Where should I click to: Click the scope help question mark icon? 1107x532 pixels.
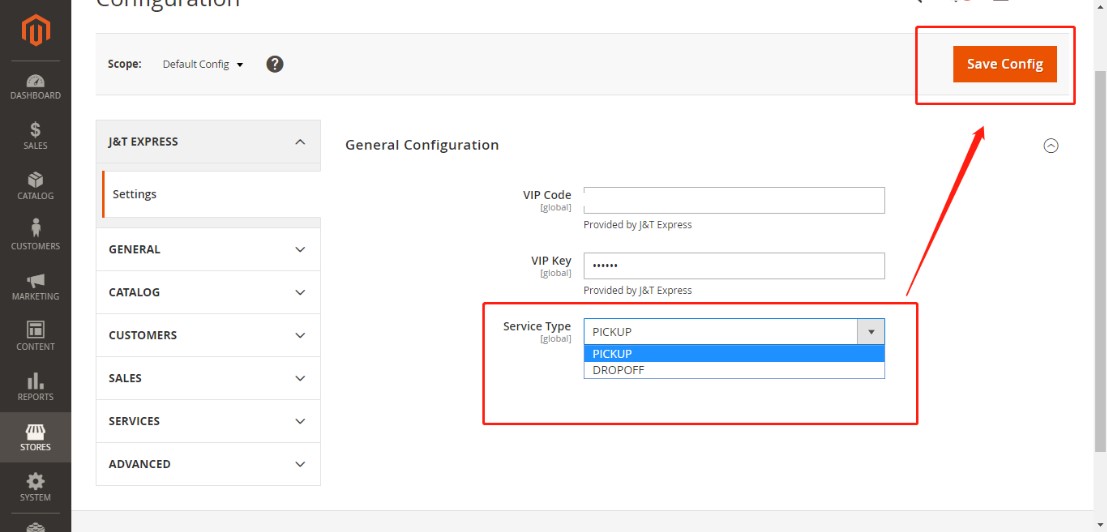click(275, 64)
